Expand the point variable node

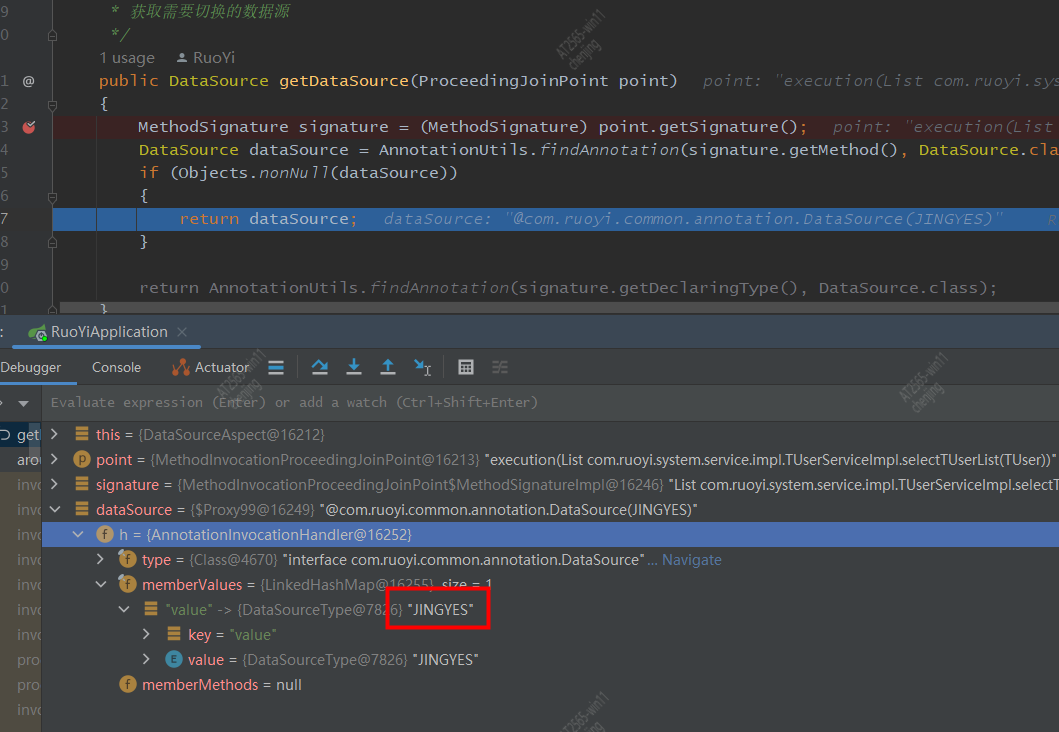coord(55,459)
